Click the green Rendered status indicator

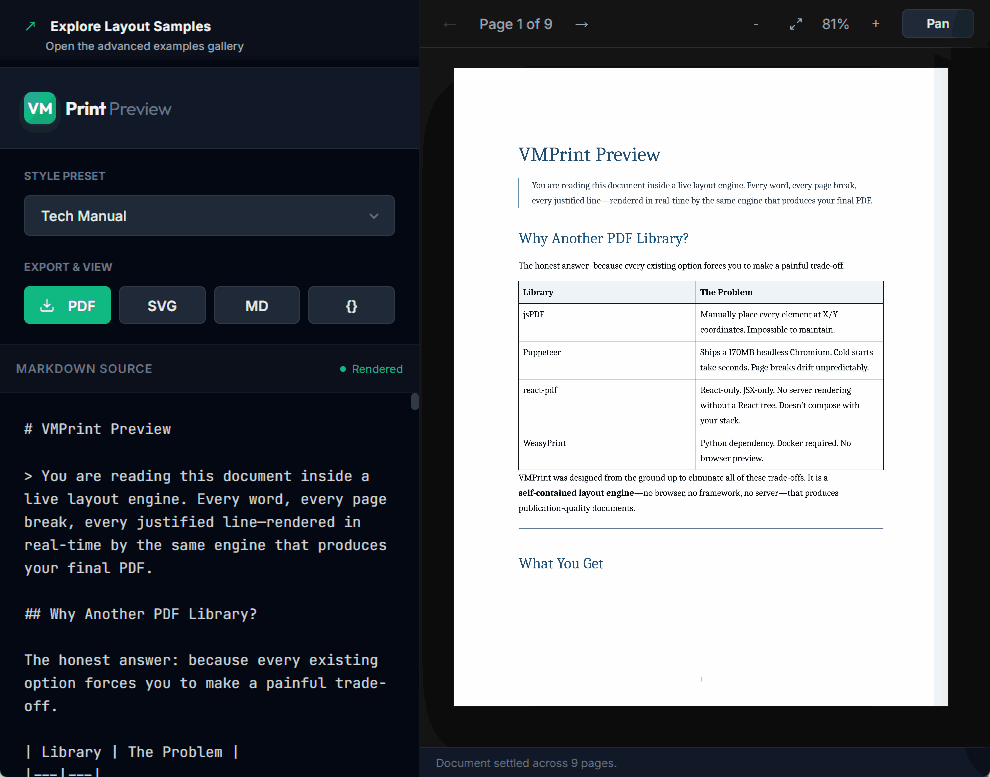click(371, 369)
